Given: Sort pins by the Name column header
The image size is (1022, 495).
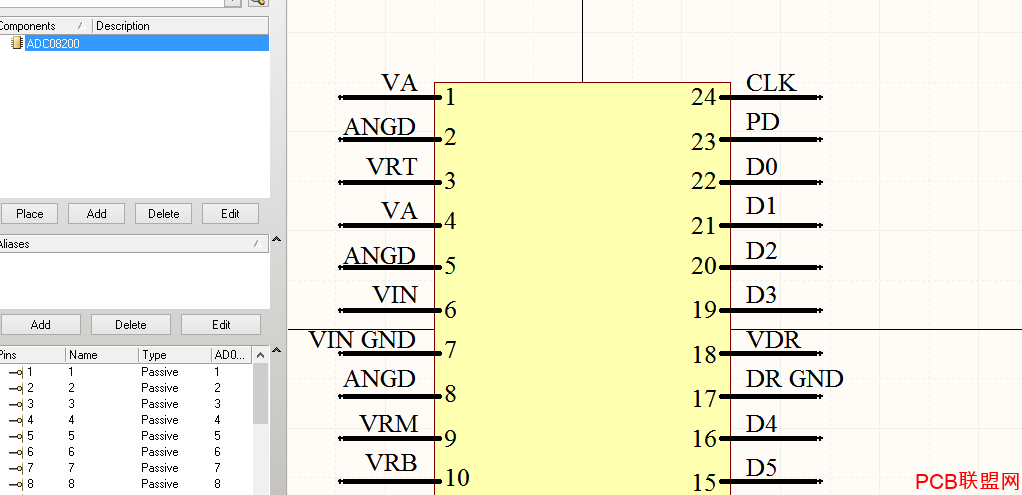Looking at the screenshot, I should pos(102,355).
